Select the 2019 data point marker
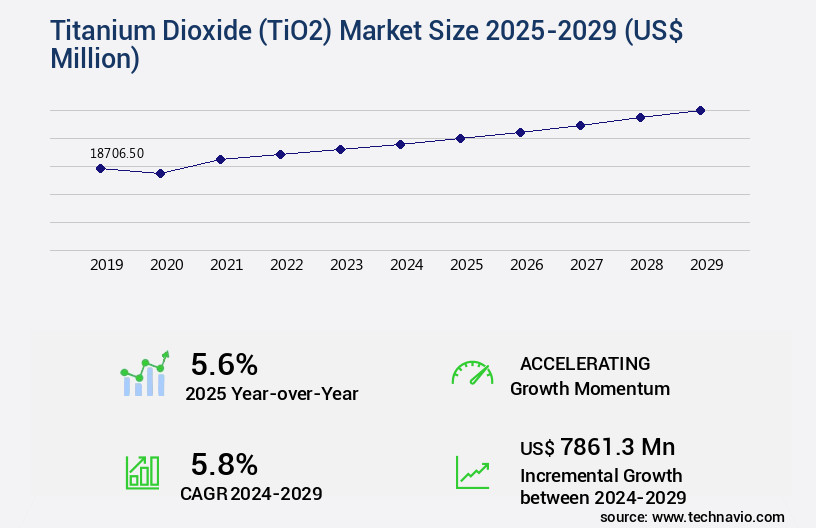The height and width of the screenshot is (528, 816). coord(100,168)
